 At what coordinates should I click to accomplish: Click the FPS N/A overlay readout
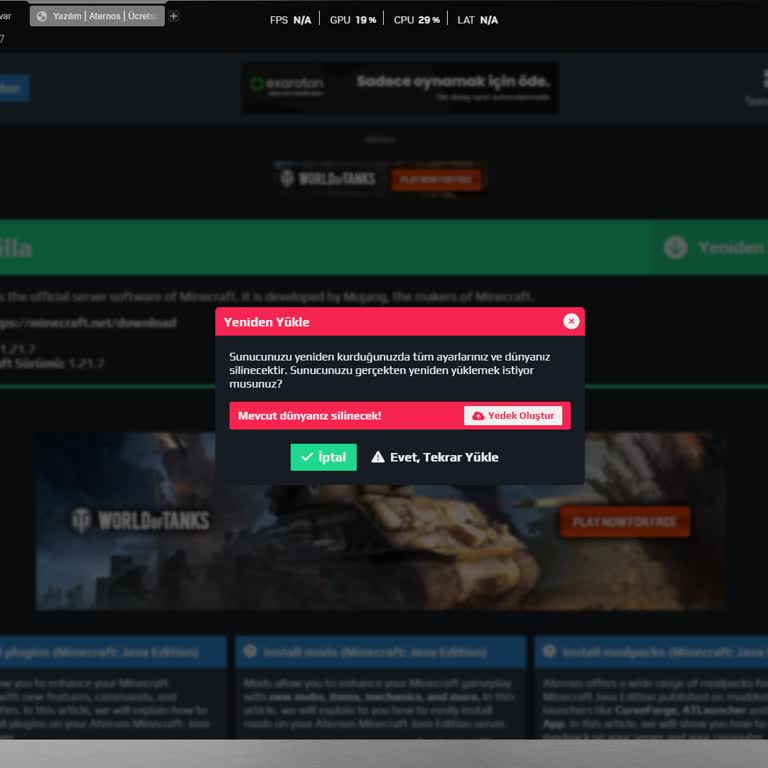coord(290,20)
